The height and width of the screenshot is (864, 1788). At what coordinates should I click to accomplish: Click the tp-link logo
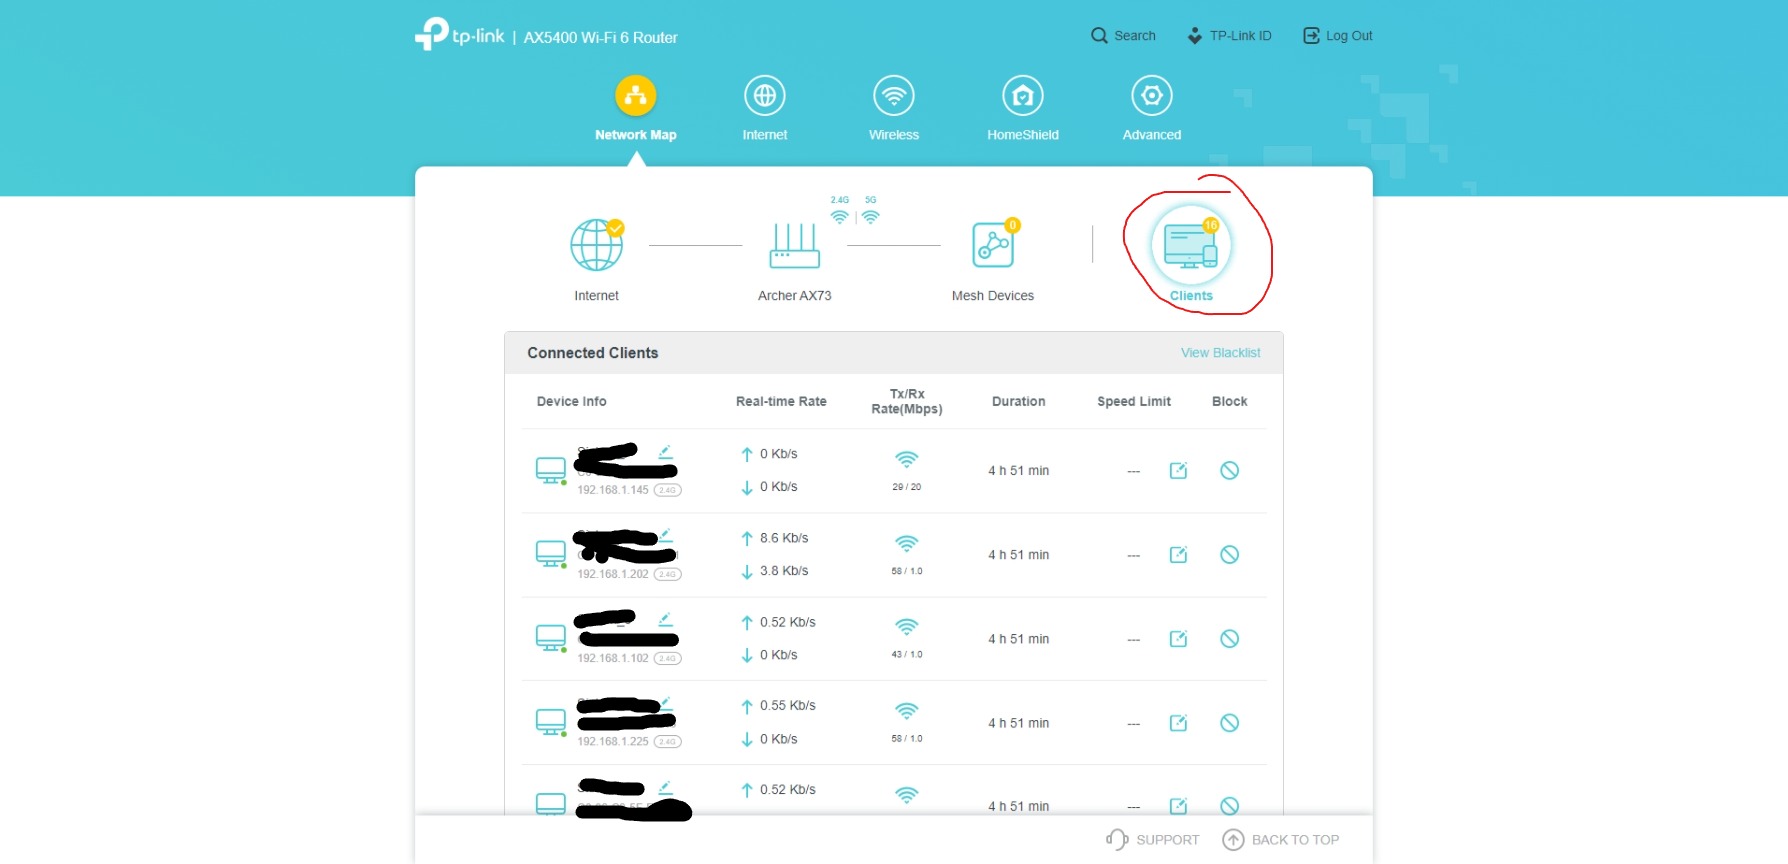pyautogui.click(x=460, y=34)
